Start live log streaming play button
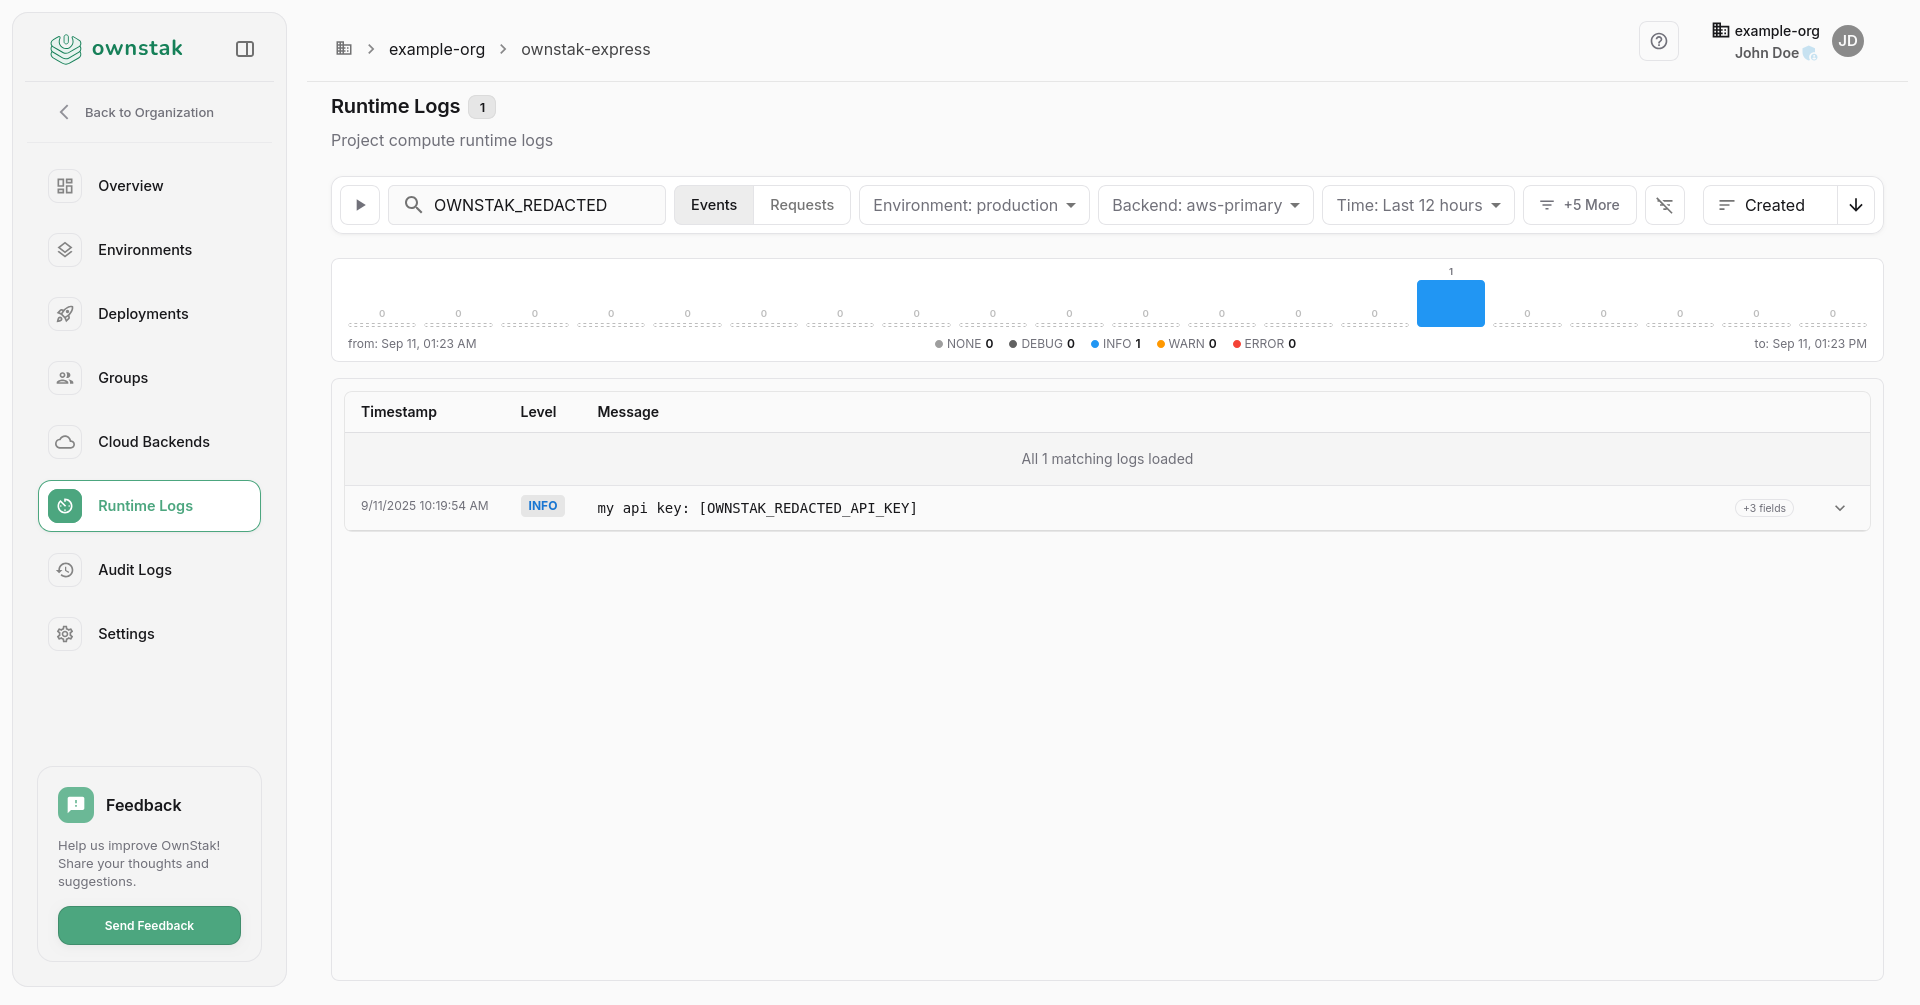The height and width of the screenshot is (1005, 1920). (x=360, y=205)
